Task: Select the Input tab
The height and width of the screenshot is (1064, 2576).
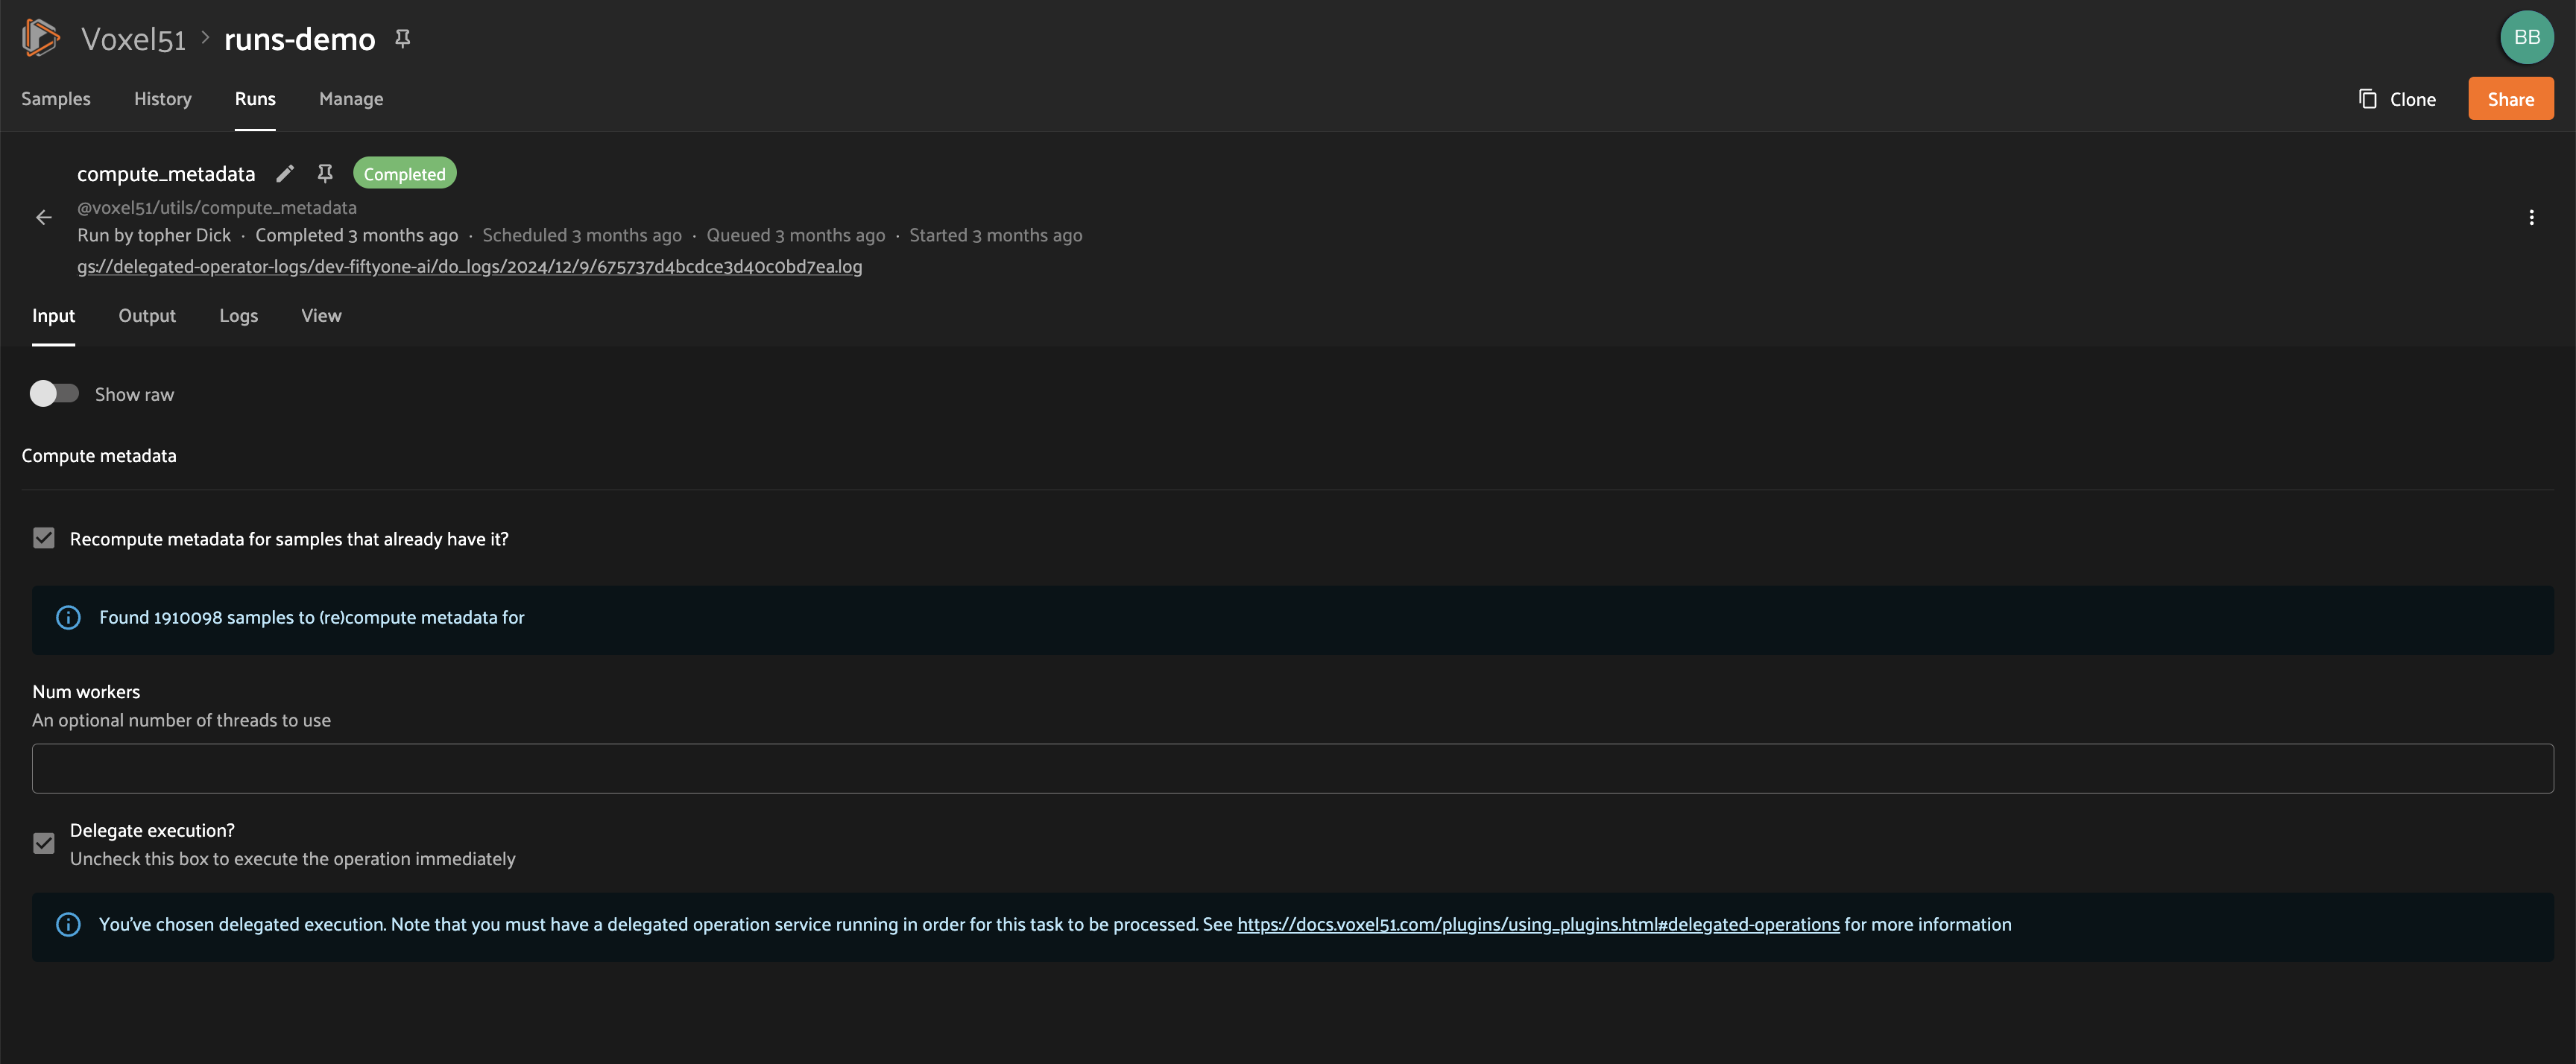Action: (x=53, y=316)
